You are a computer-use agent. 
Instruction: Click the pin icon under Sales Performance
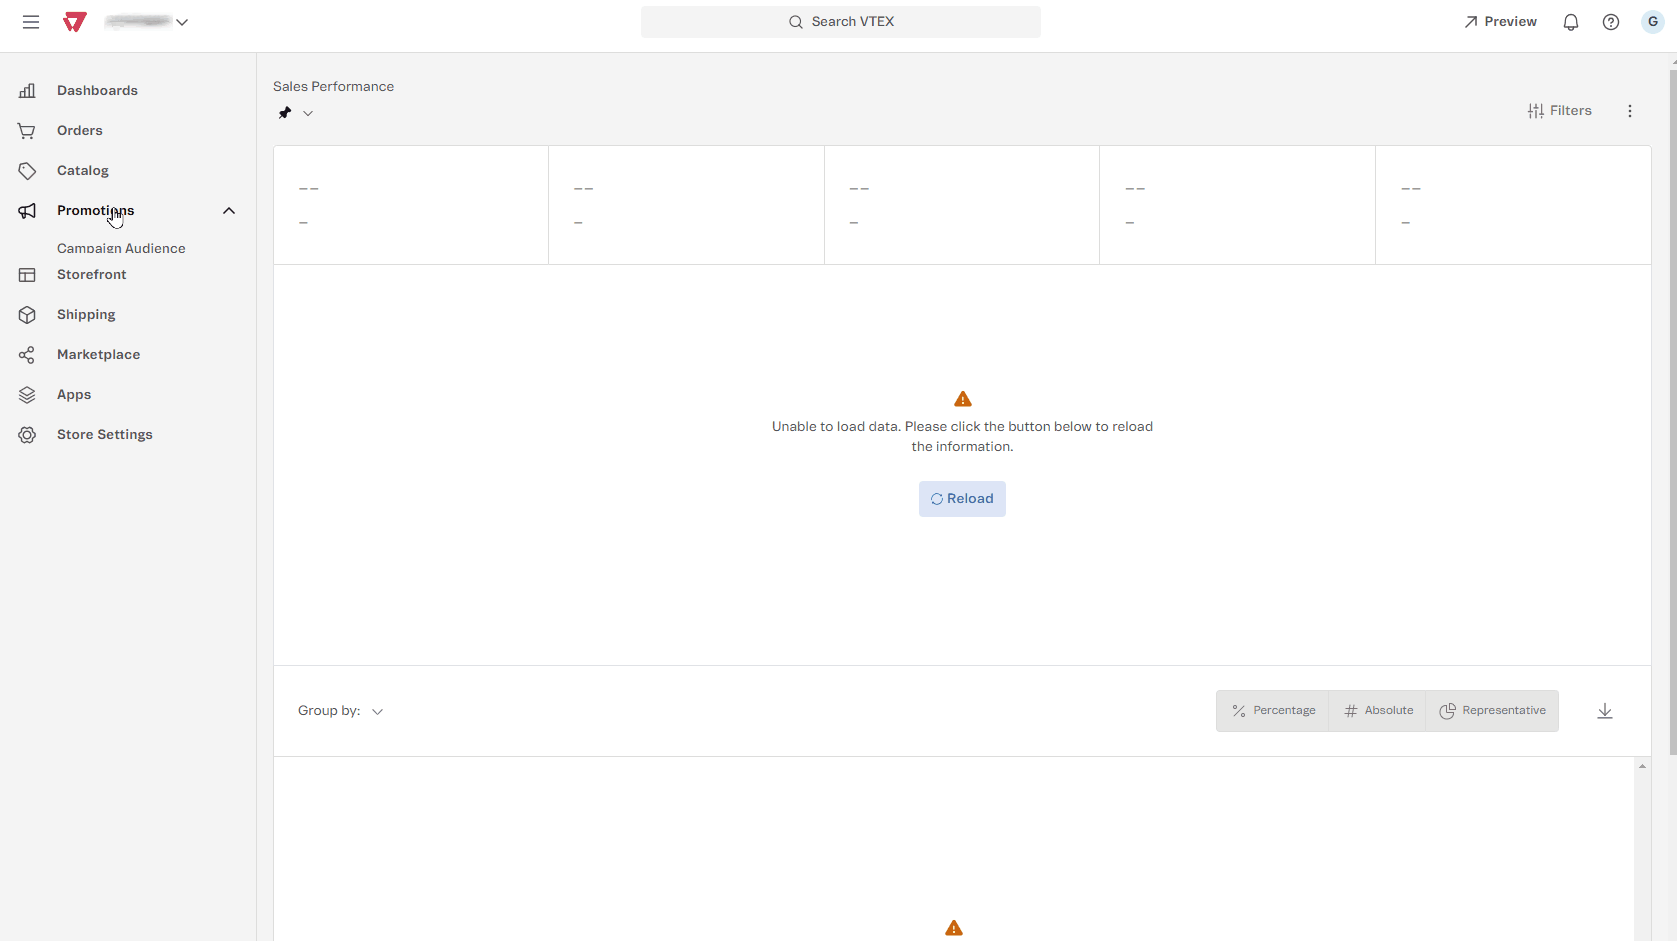[x=285, y=113]
